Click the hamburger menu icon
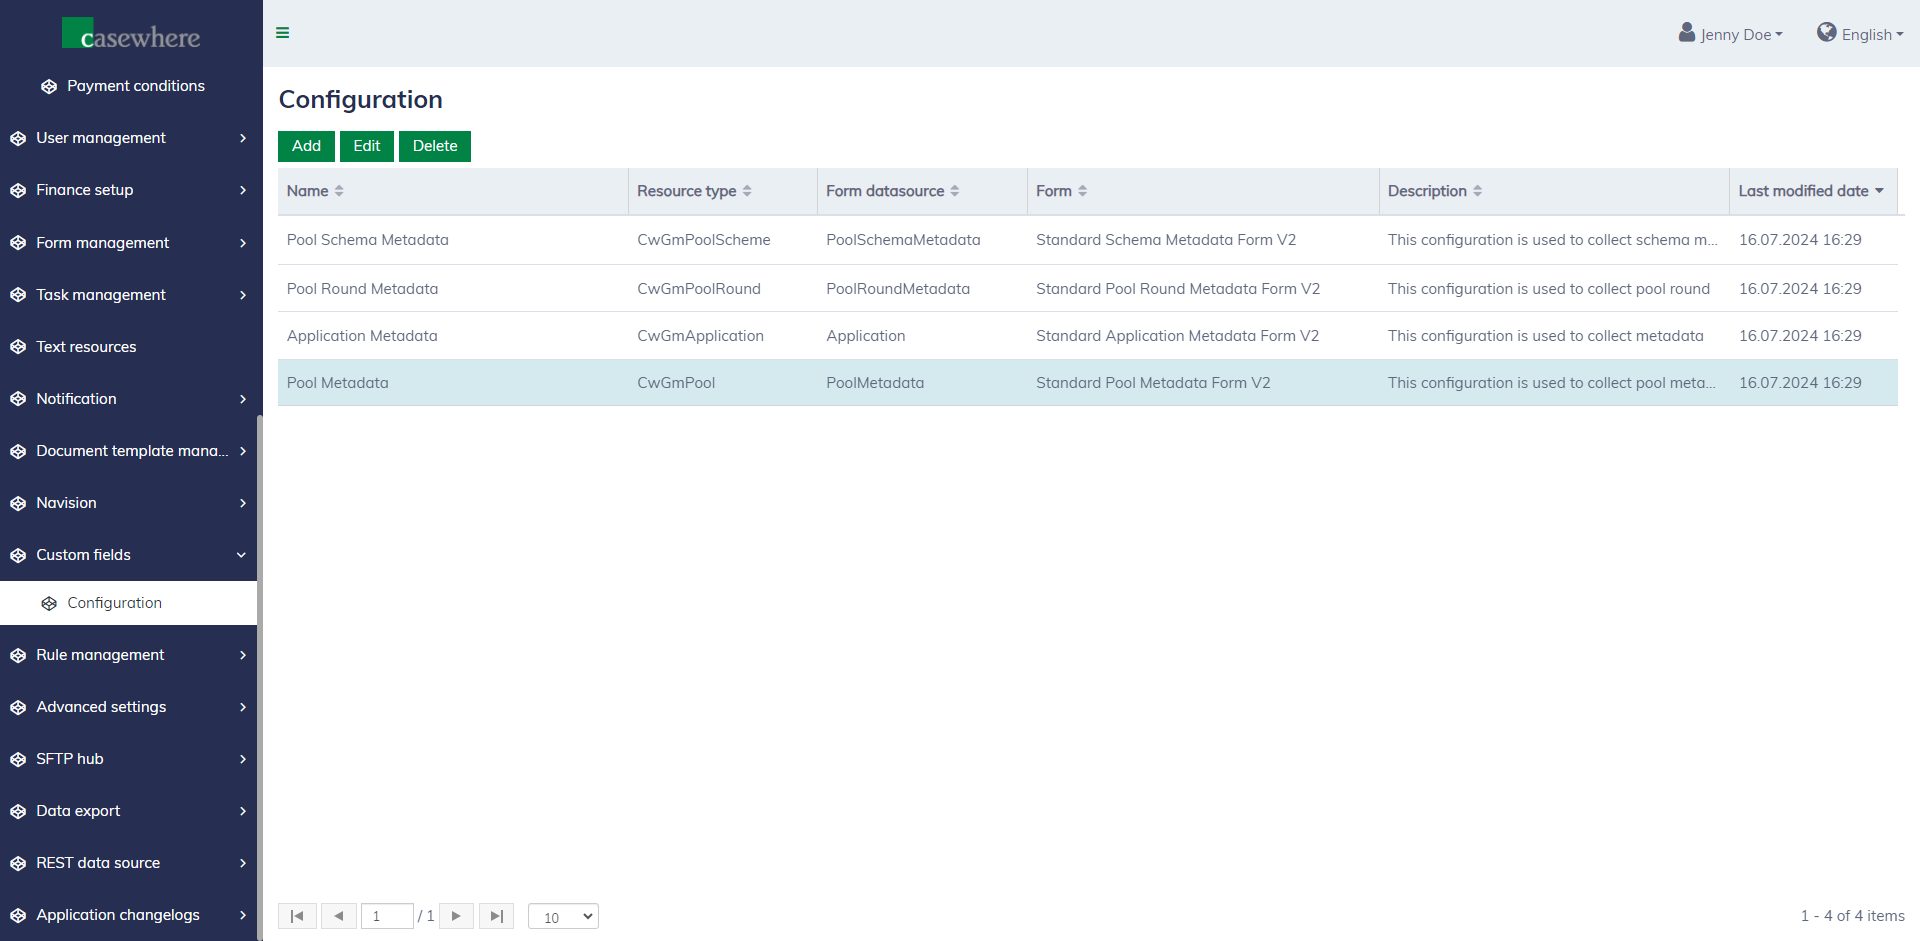1920x941 pixels. click(x=283, y=33)
